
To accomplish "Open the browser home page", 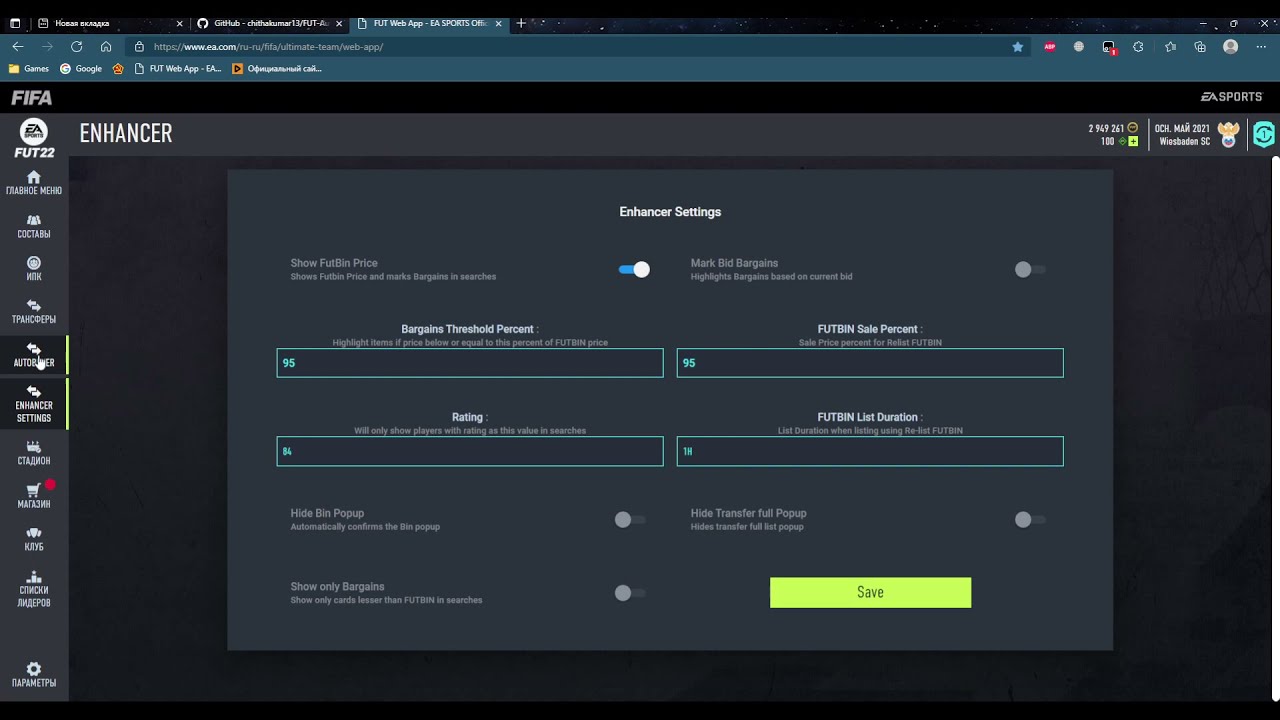I will (x=106, y=47).
